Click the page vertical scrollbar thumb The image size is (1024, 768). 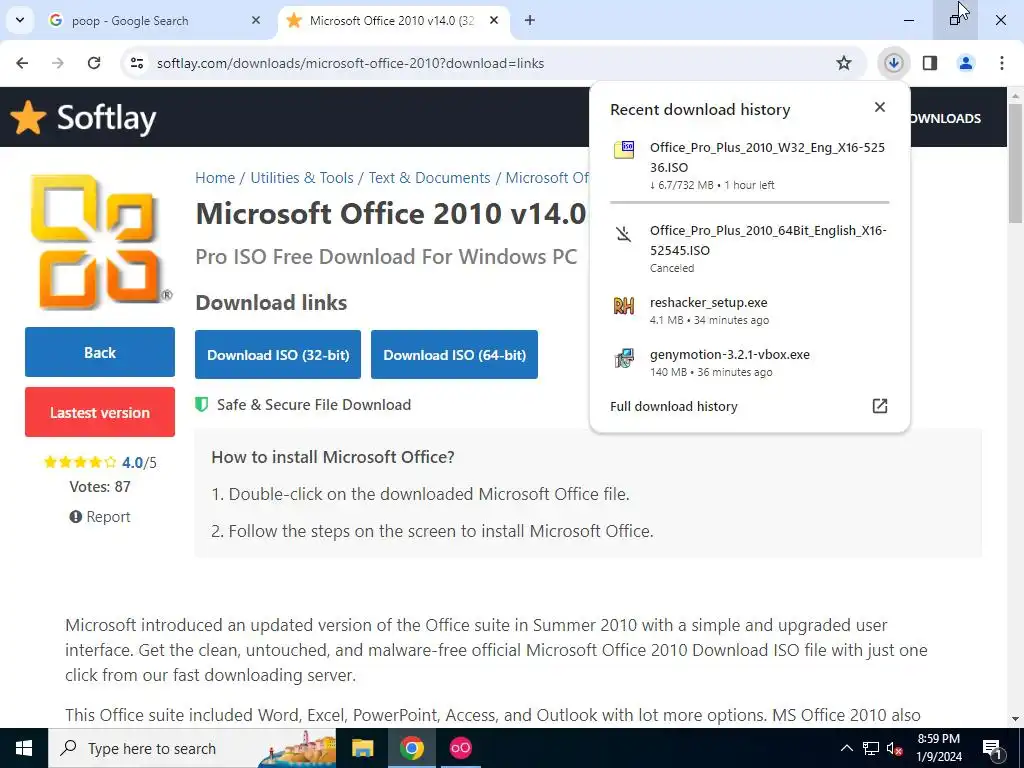(x=1016, y=162)
